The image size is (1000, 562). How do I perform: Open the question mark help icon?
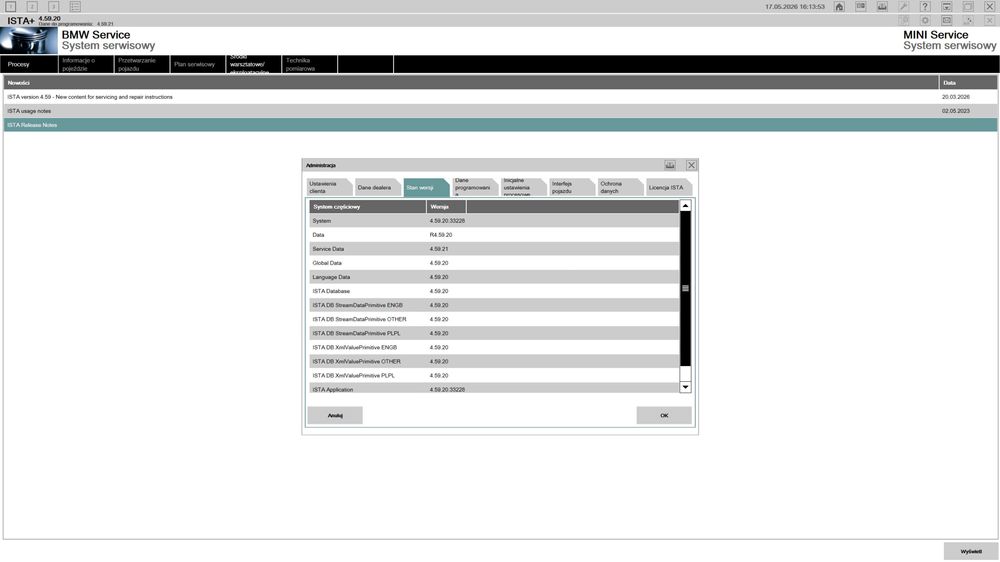click(x=925, y=6)
